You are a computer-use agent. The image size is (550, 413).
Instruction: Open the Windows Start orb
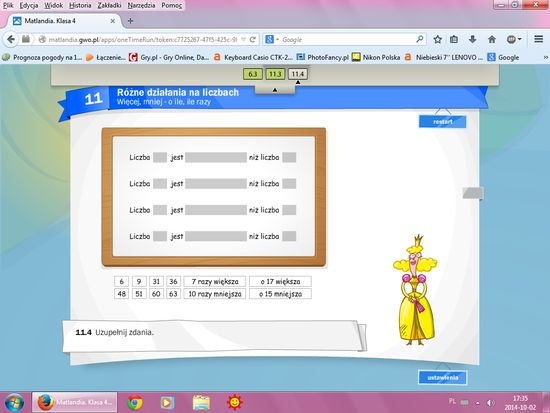[x=14, y=402]
